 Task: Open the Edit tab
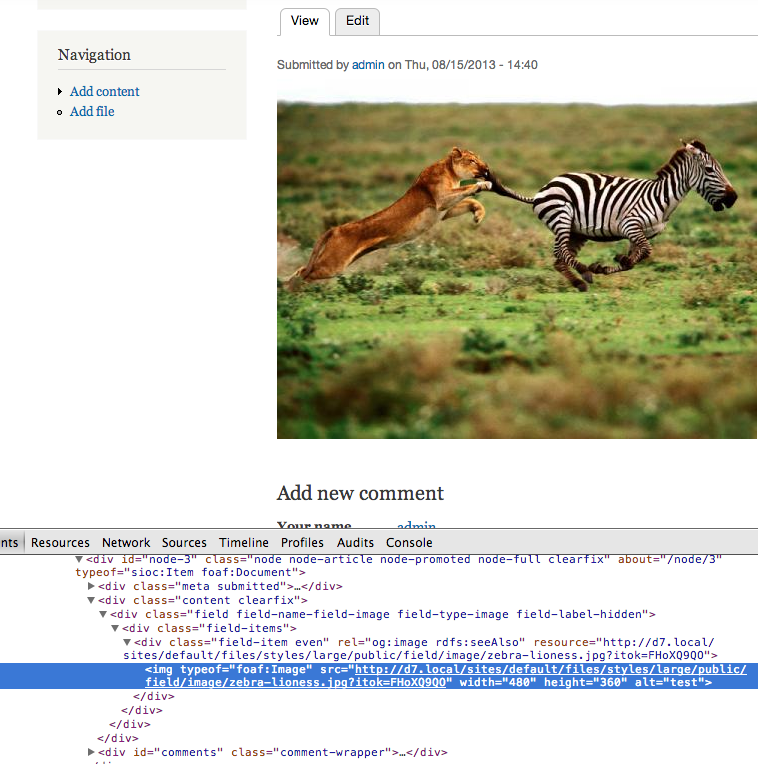click(357, 21)
